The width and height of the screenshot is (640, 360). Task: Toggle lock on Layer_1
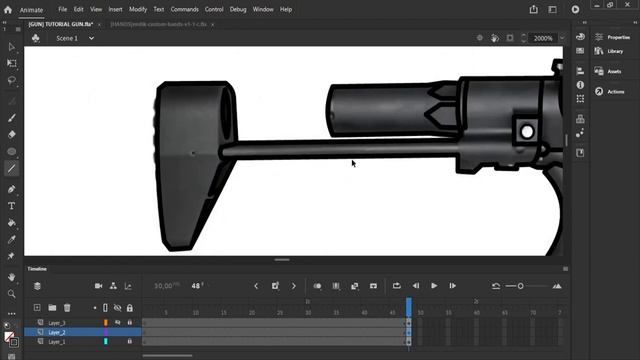(x=130, y=341)
